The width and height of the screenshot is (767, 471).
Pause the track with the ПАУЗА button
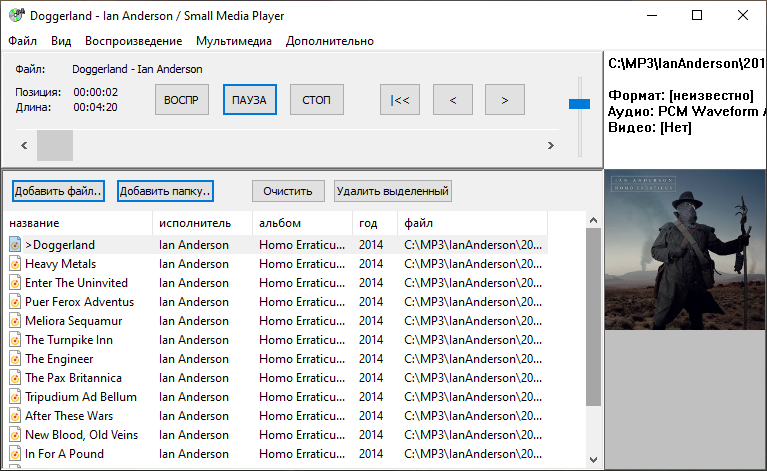click(249, 100)
